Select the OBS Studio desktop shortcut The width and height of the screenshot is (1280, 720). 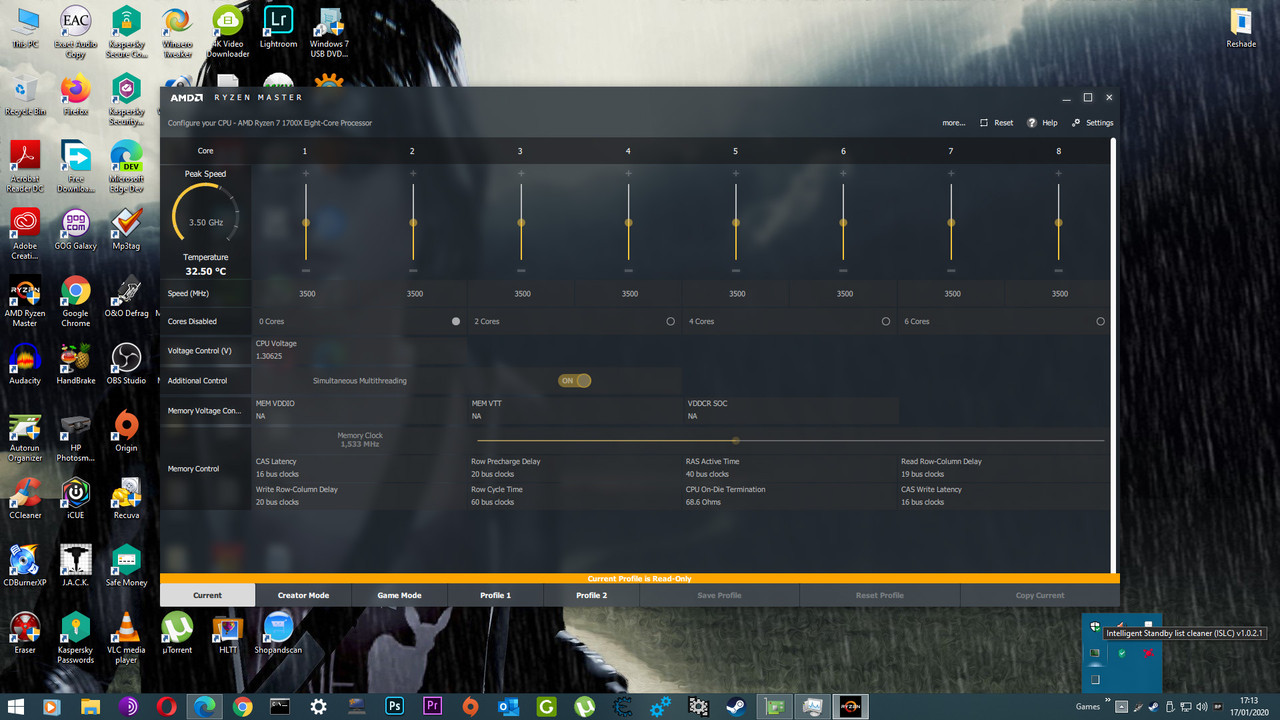126,363
